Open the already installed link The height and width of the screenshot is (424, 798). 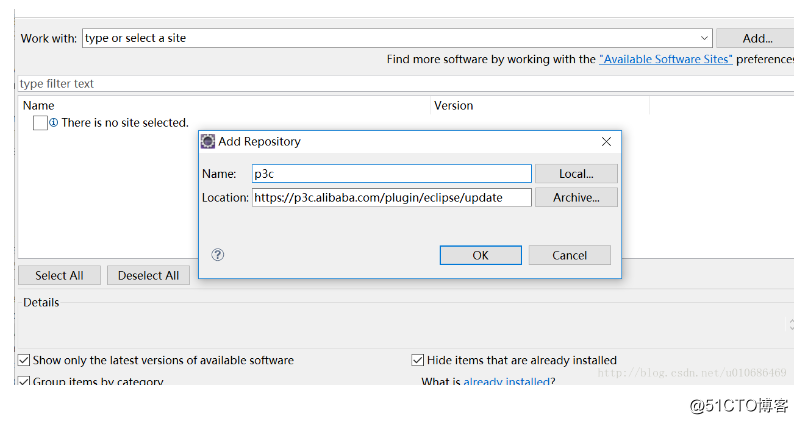(x=506, y=381)
